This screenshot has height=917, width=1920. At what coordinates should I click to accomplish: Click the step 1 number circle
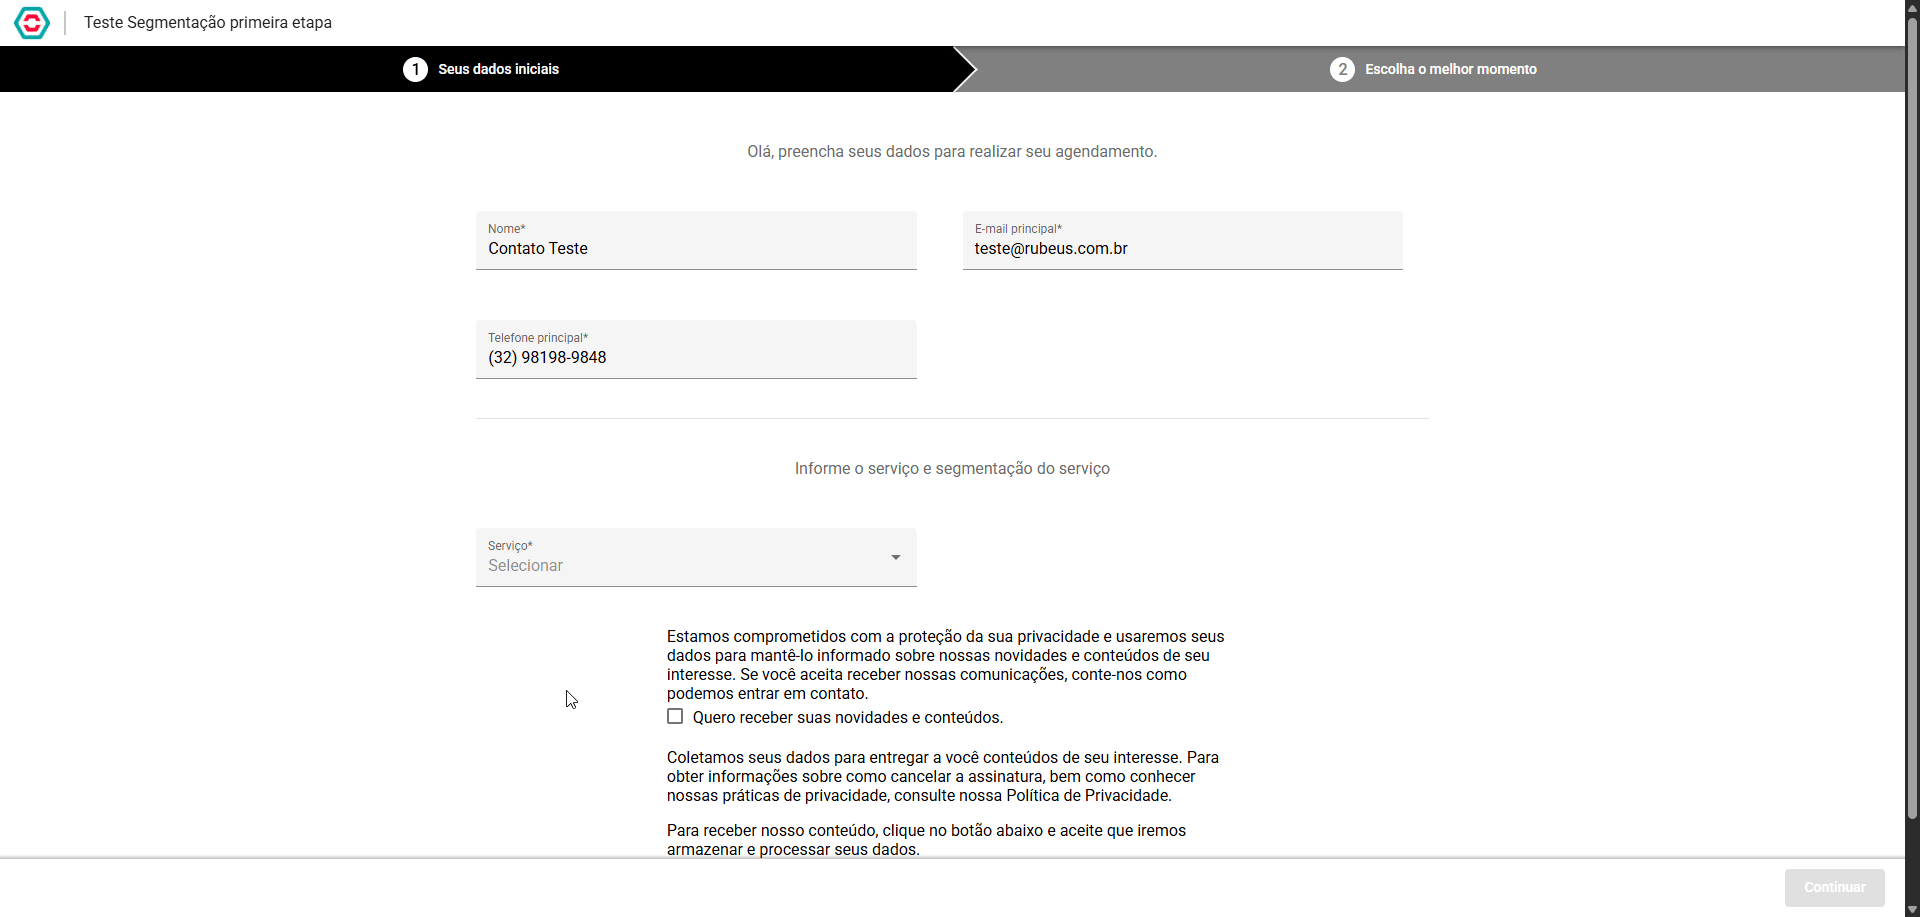tap(415, 69)
